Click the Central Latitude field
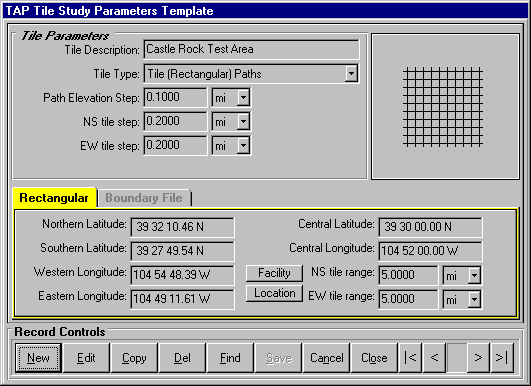The width and height of the screenshot is (531, 386). pos(430,227)
